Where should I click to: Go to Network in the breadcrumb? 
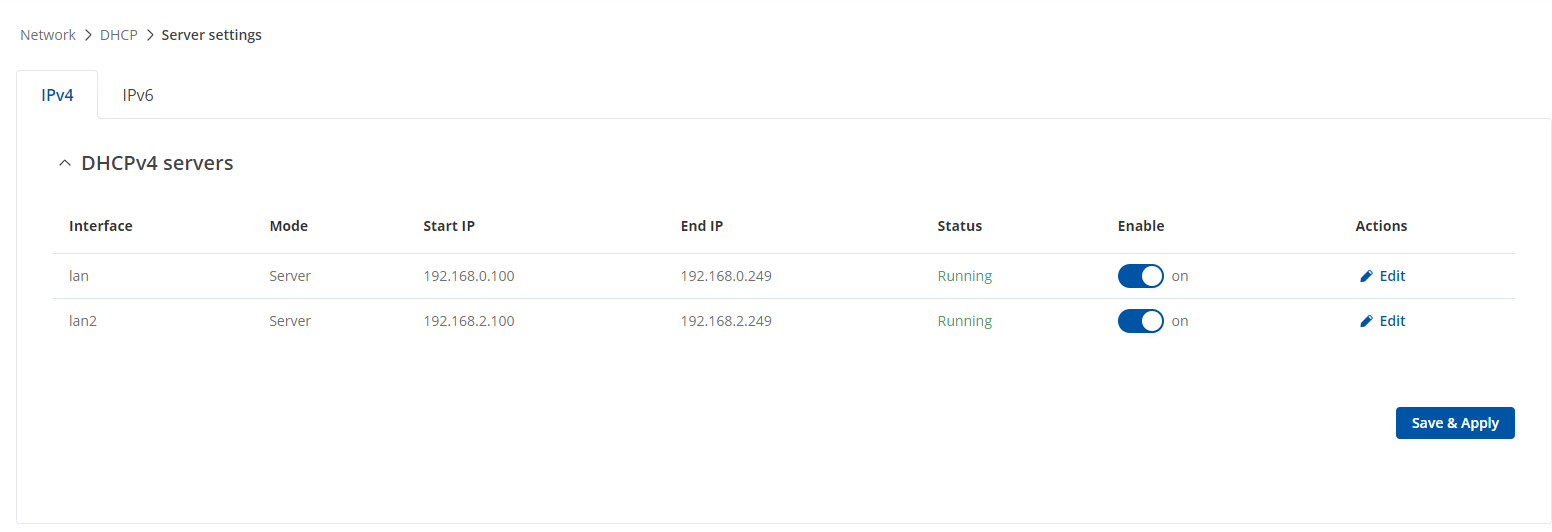(48, 35)
